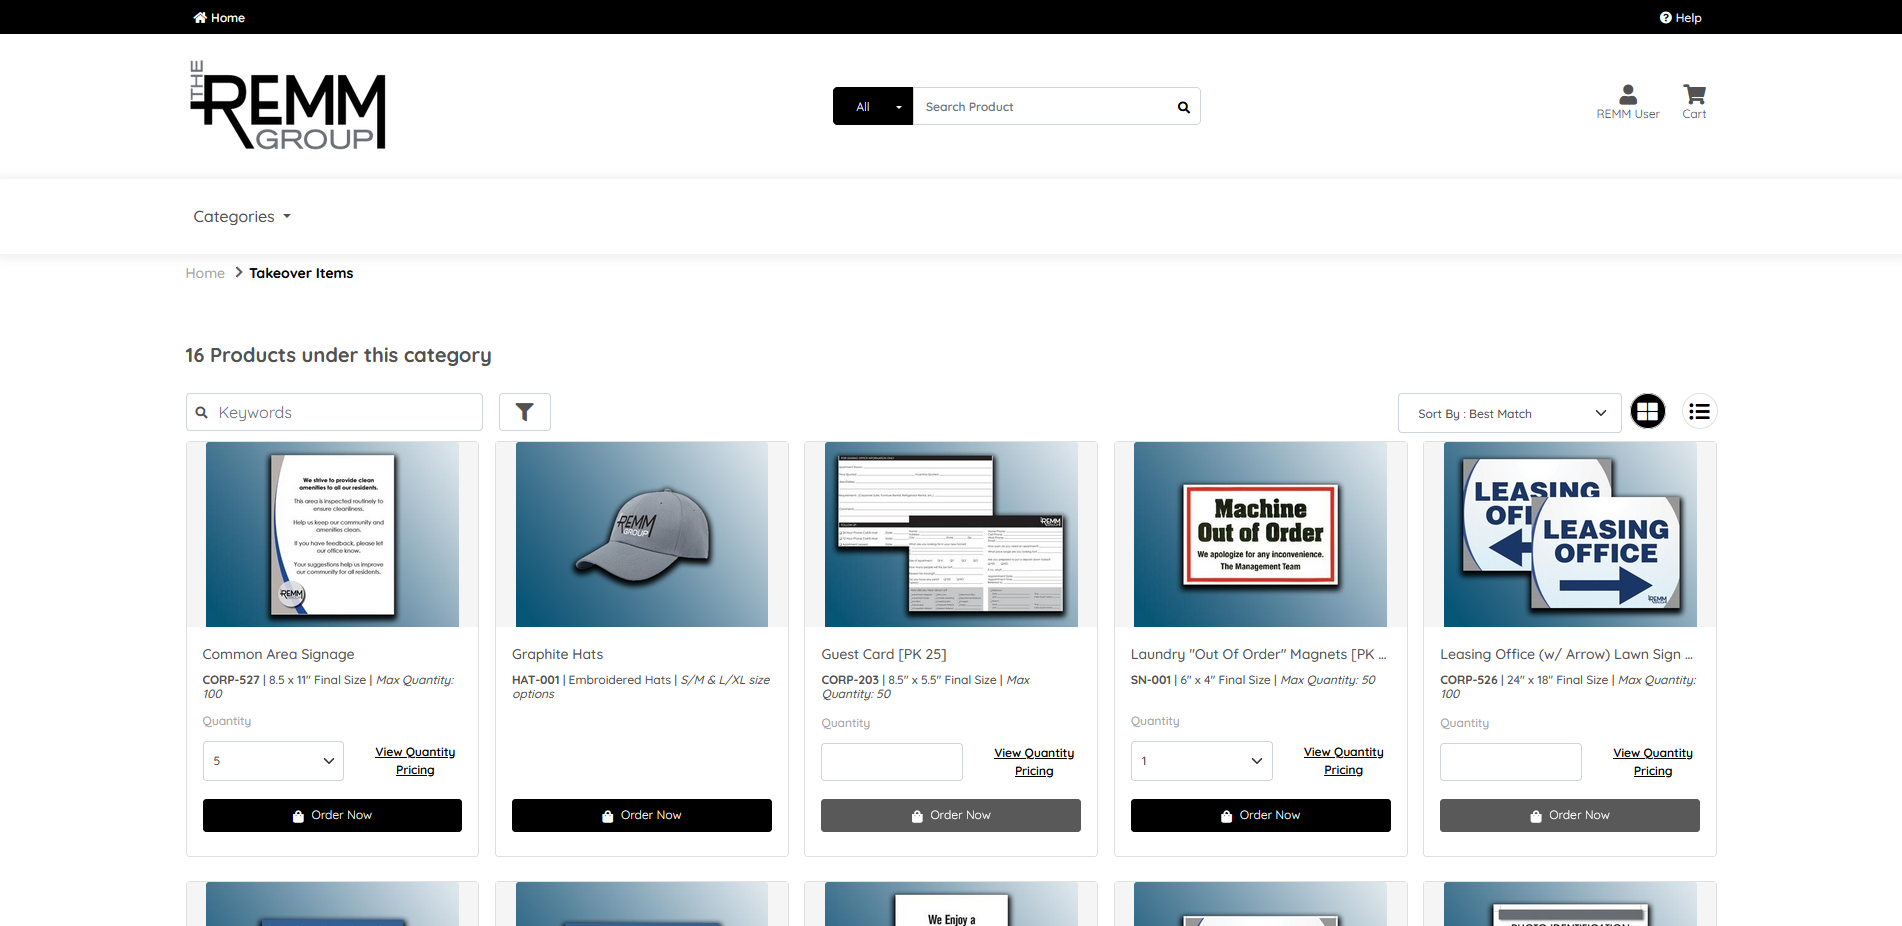The height and width of the screenshot is (926, 1902).
Task: Open the REMM User account icon
Action: coord(1627,96)
